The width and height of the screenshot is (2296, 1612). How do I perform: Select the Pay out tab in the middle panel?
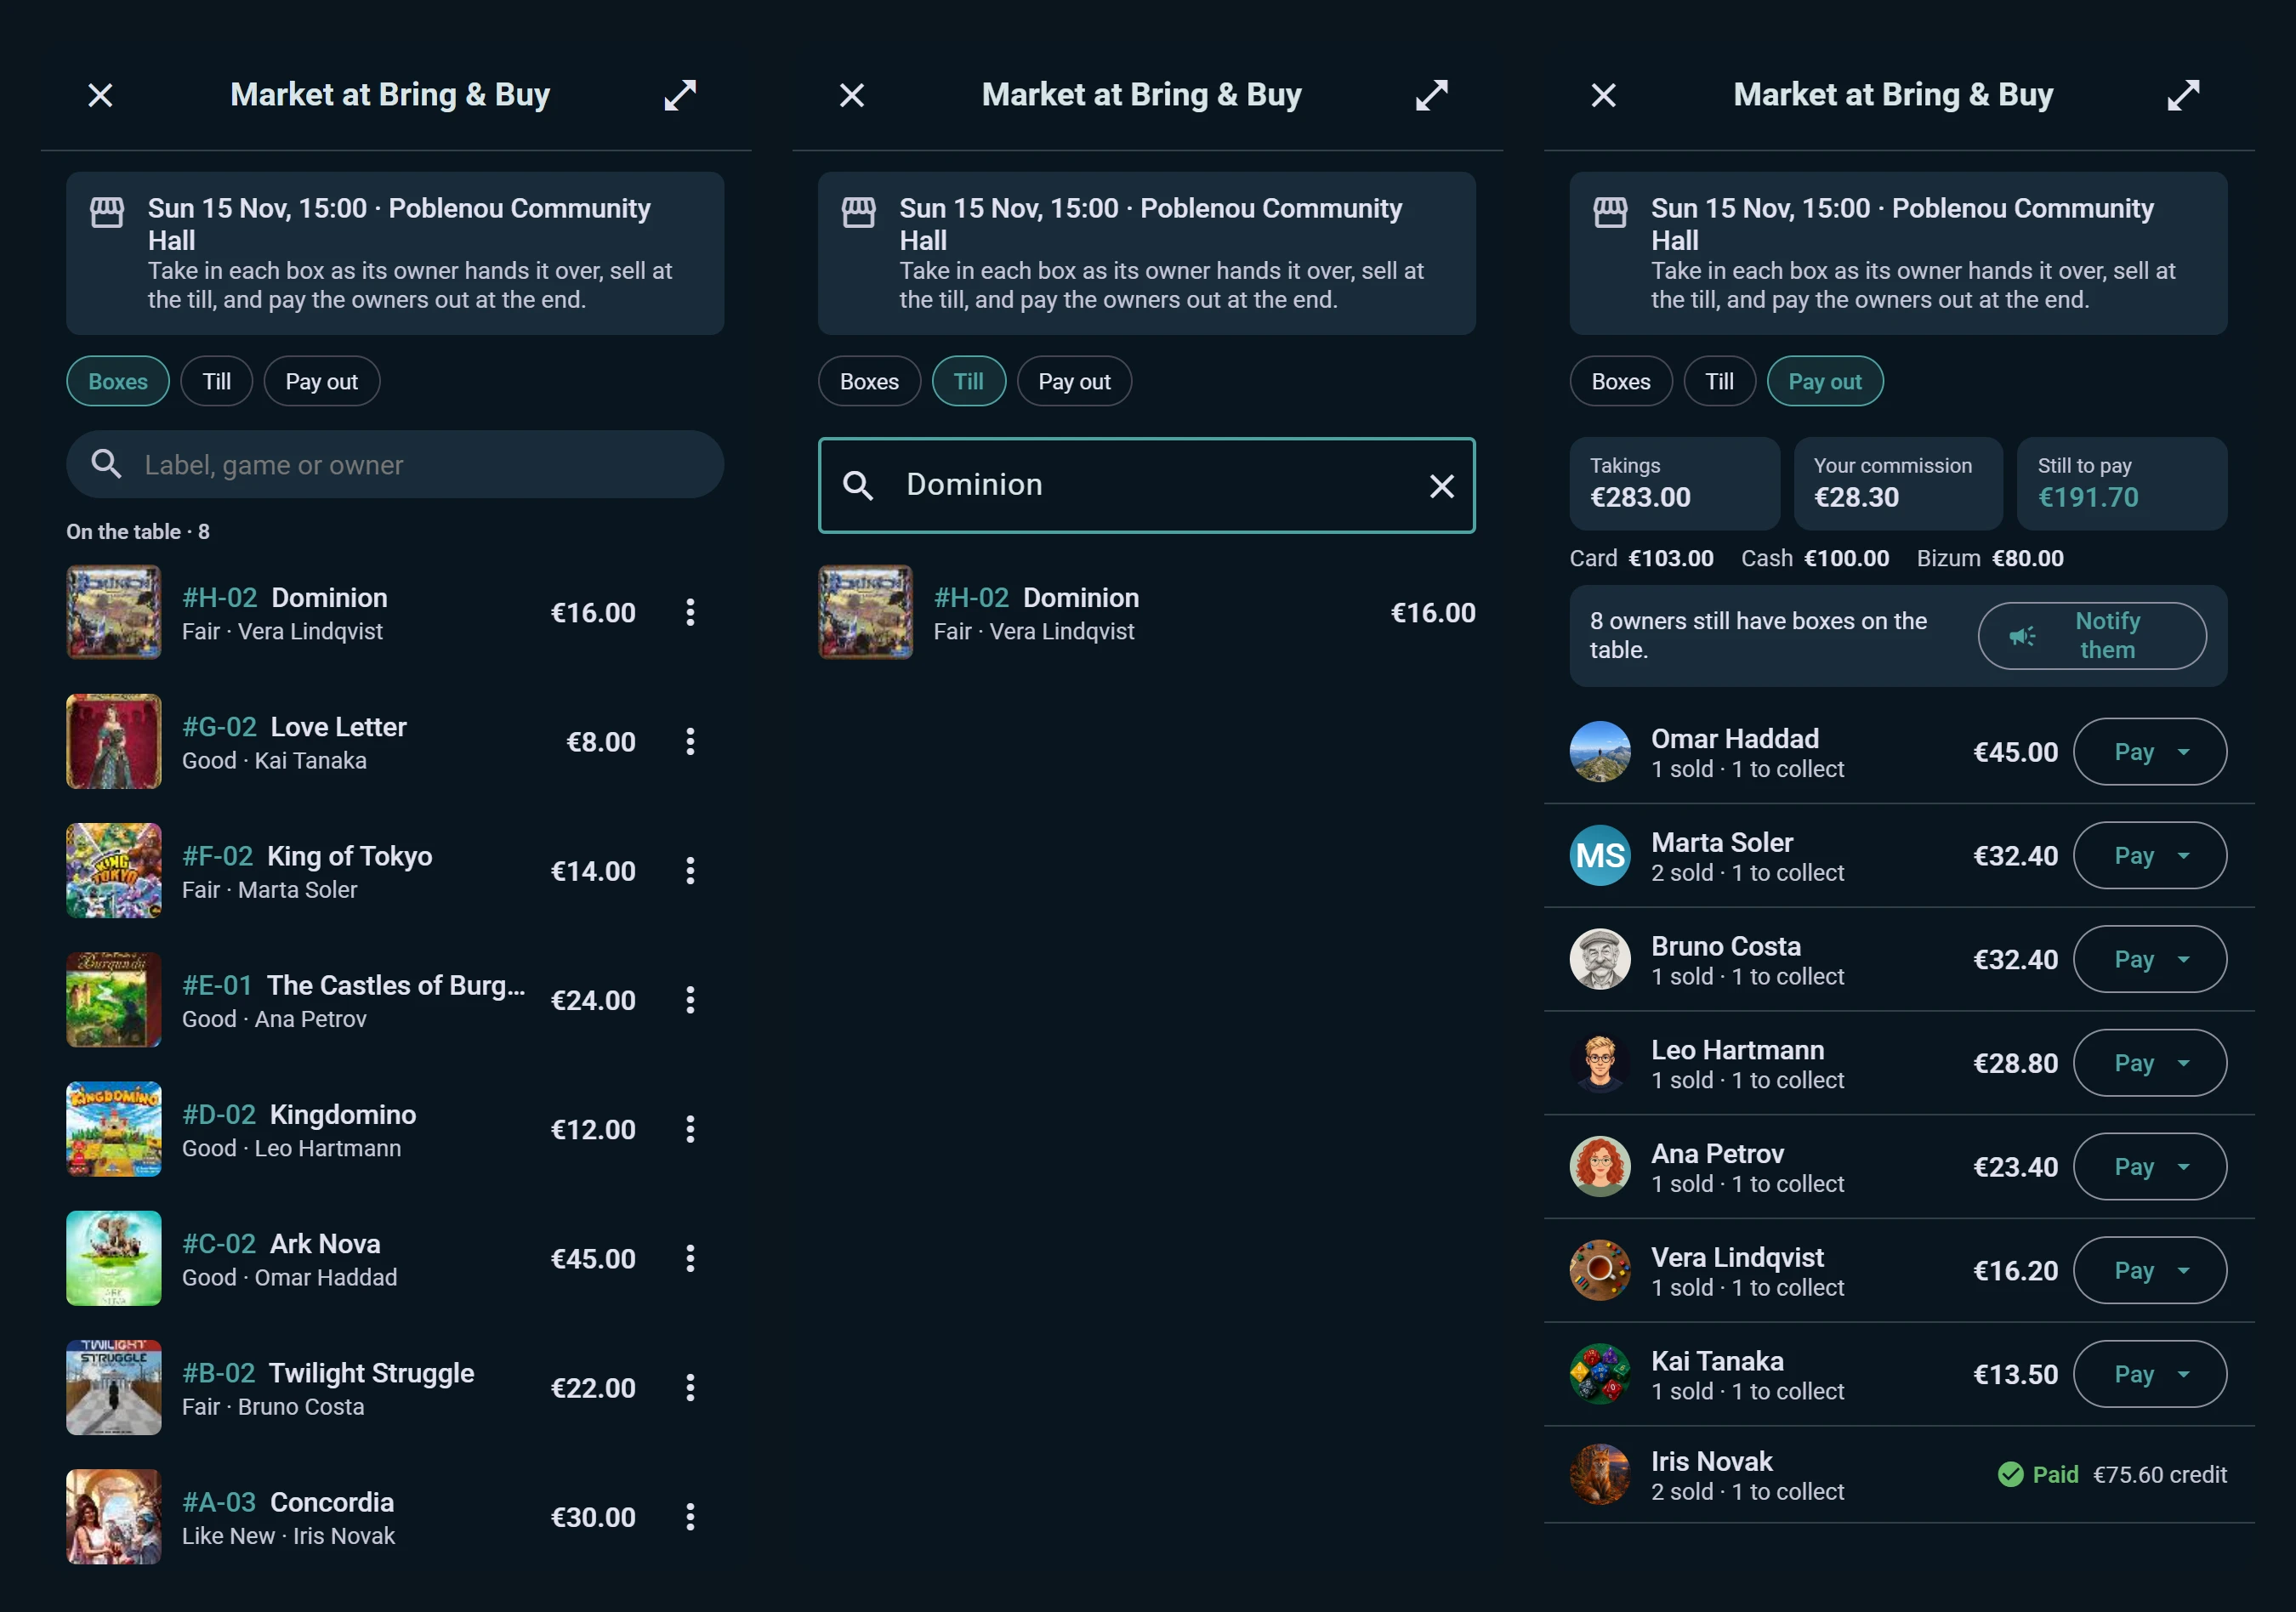point(1074,381)
